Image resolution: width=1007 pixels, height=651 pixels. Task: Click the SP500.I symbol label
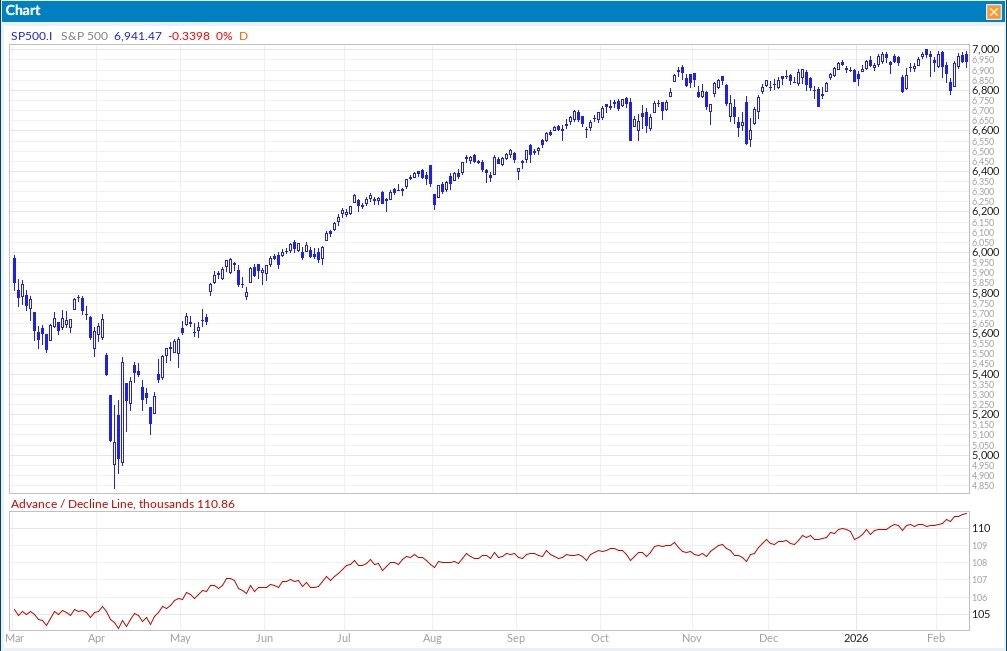[x=34, y=35]
